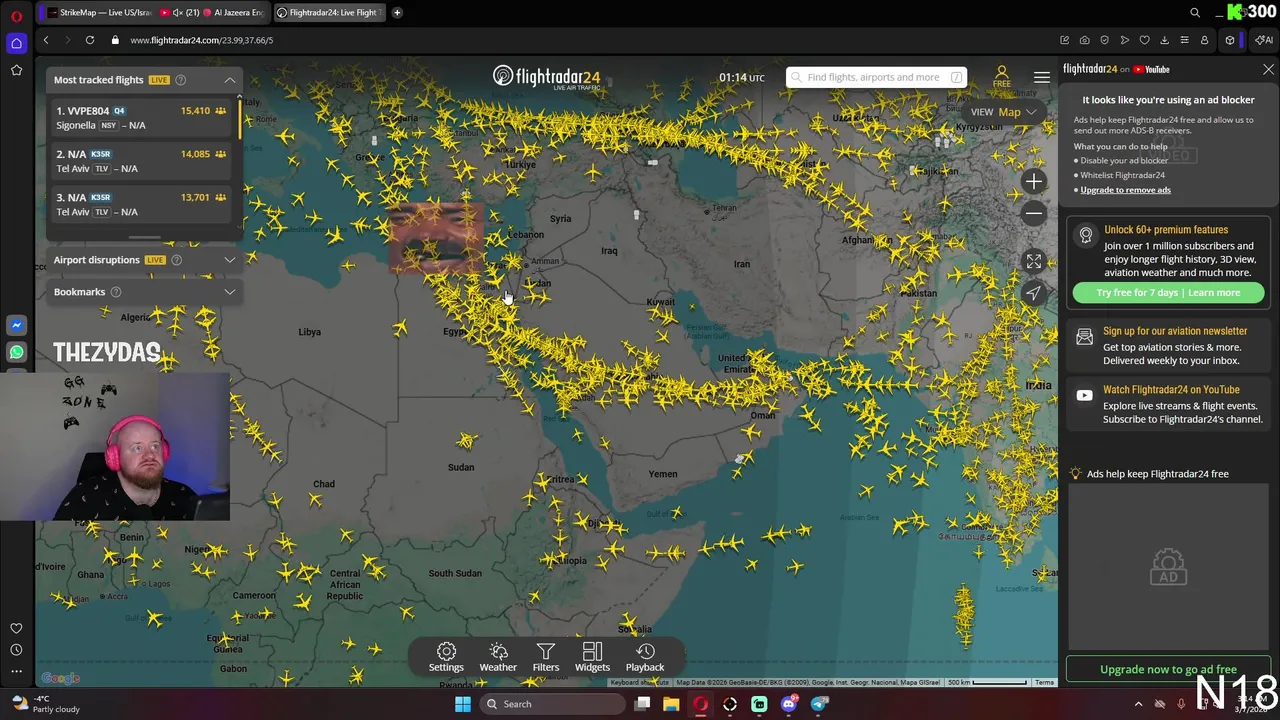Open the Weather layers tool
1280x720 pixels.
[x=498, y=657]
